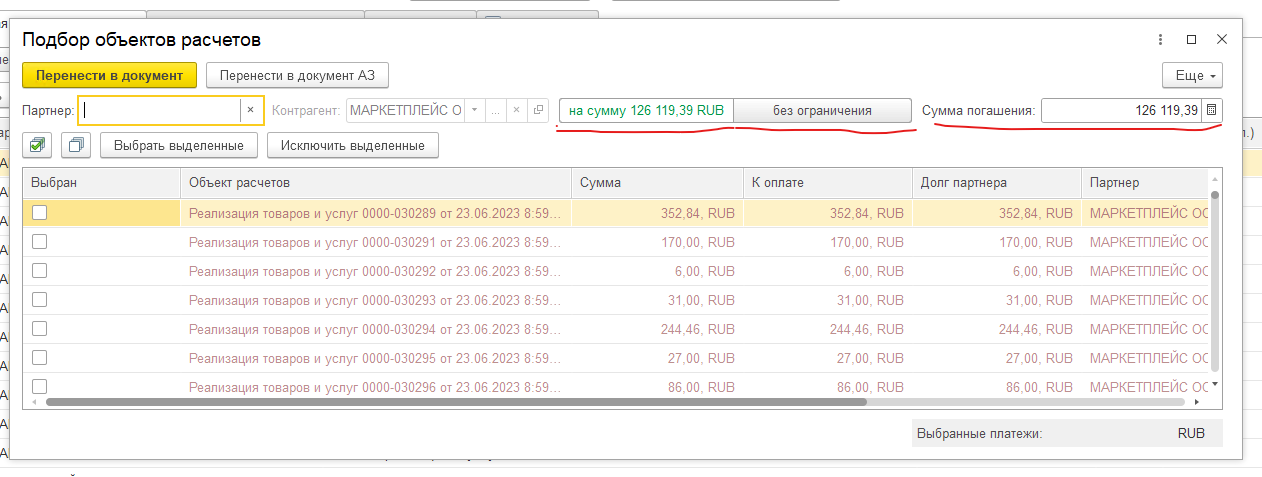Viewport: 1262px width, 477px height.
Task: Expand the Еще dropdown menu
Action: [1192, 75]
